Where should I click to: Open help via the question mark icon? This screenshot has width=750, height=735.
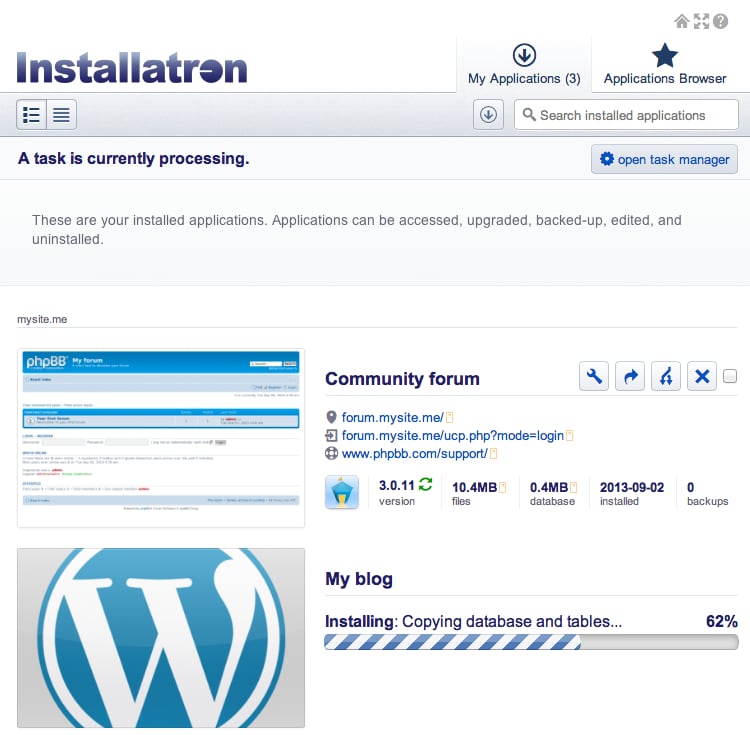(x=720, y=22)
